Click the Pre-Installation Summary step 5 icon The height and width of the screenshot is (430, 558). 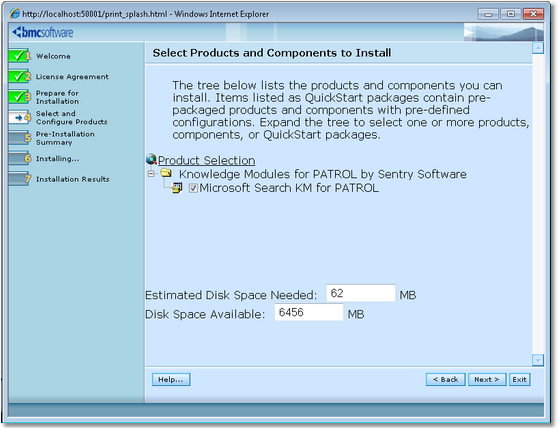pyautogui.click(x=20, y=138)
